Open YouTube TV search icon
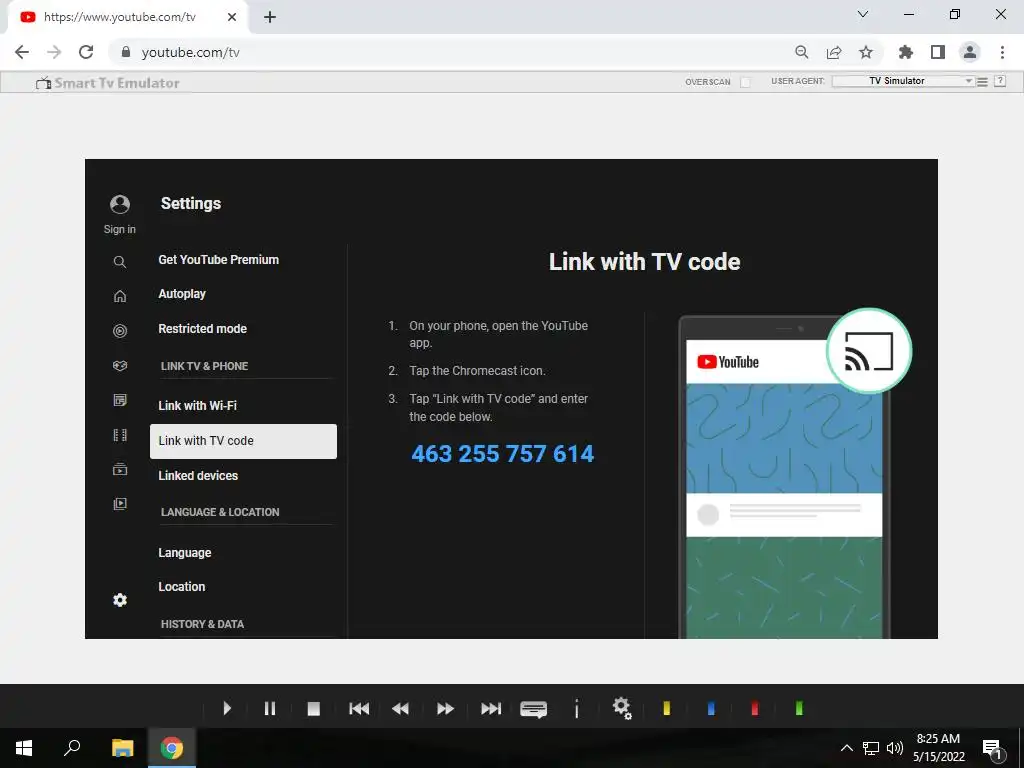 [120, 262]
